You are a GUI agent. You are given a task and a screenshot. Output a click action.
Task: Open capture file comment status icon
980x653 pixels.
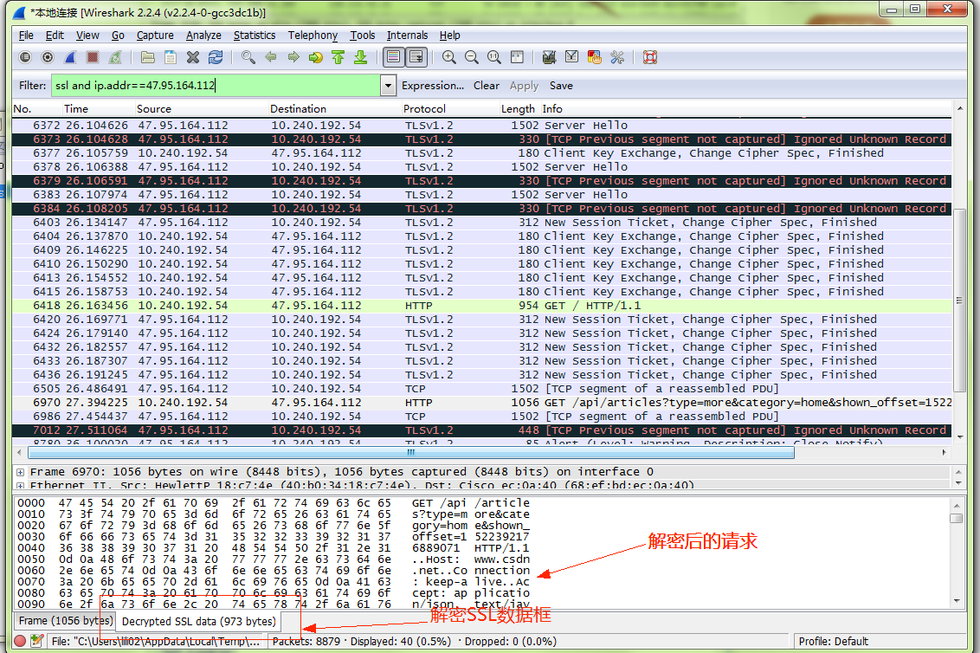(38, 641)
